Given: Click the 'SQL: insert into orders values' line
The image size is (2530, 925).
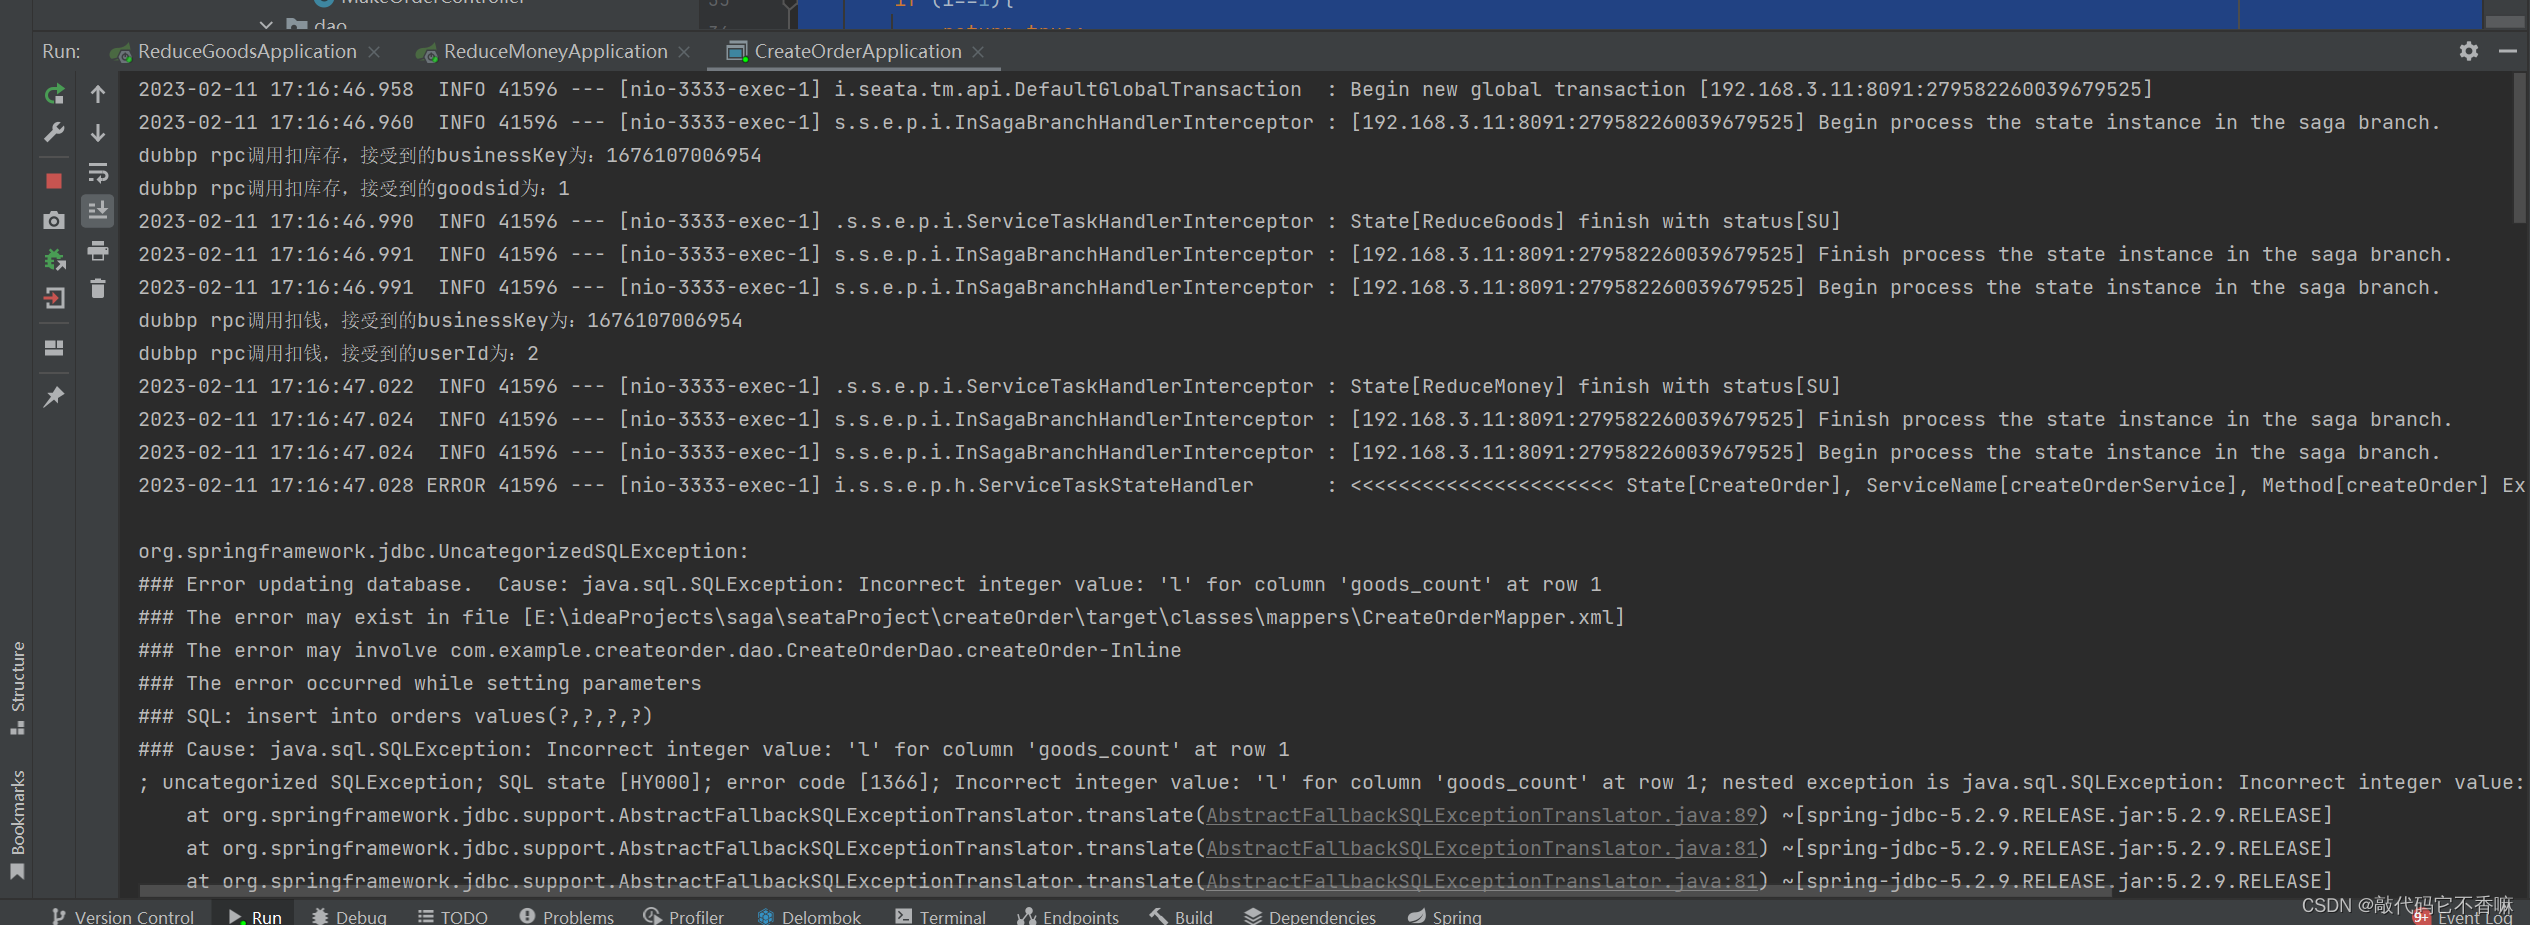Looking at the screenshot, I should pos(395,716).
